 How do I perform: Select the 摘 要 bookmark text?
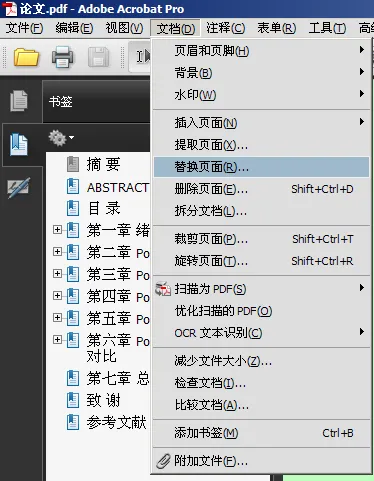(x=103, y=164)
